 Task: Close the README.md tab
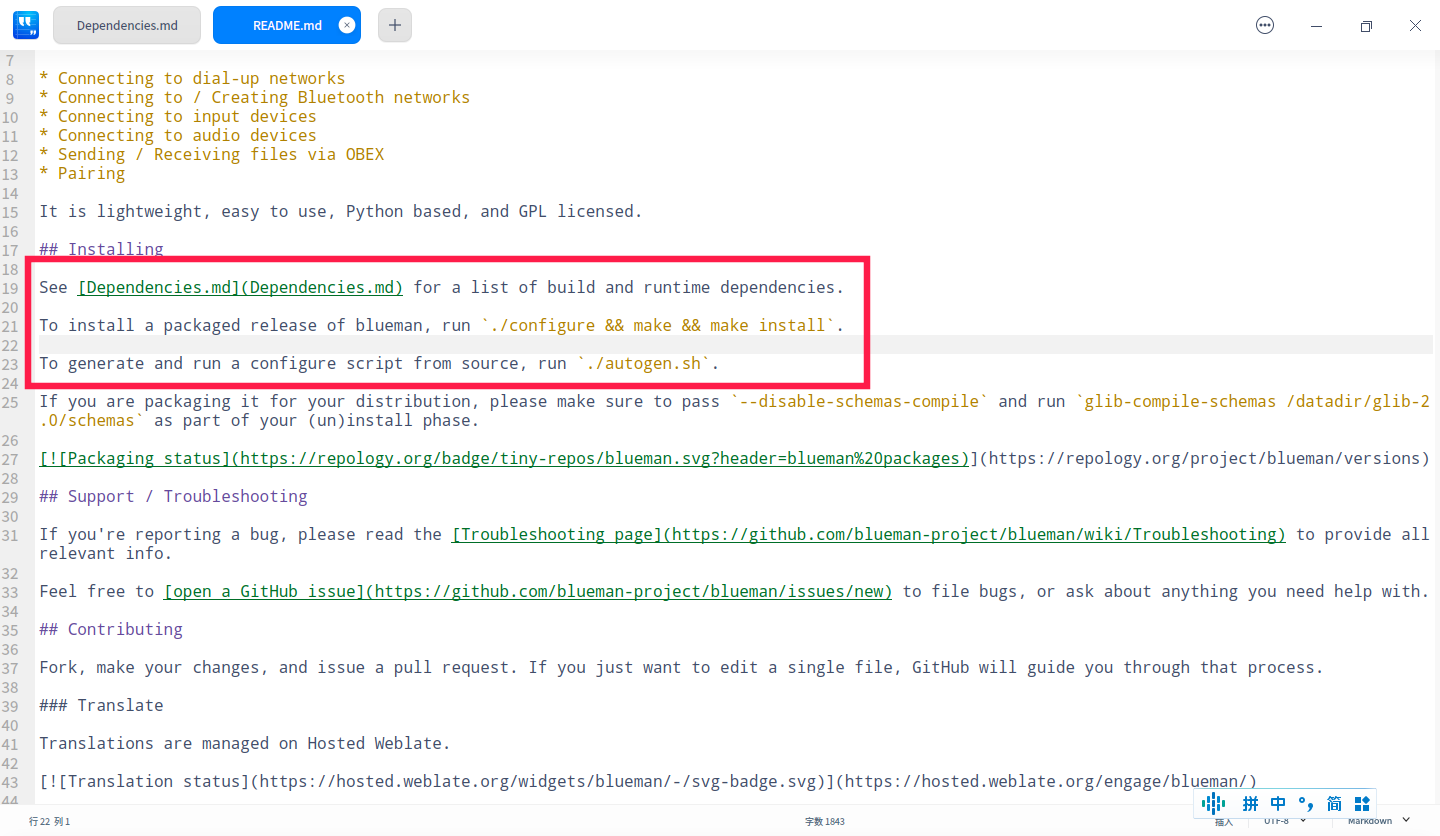tap(347, 25)
